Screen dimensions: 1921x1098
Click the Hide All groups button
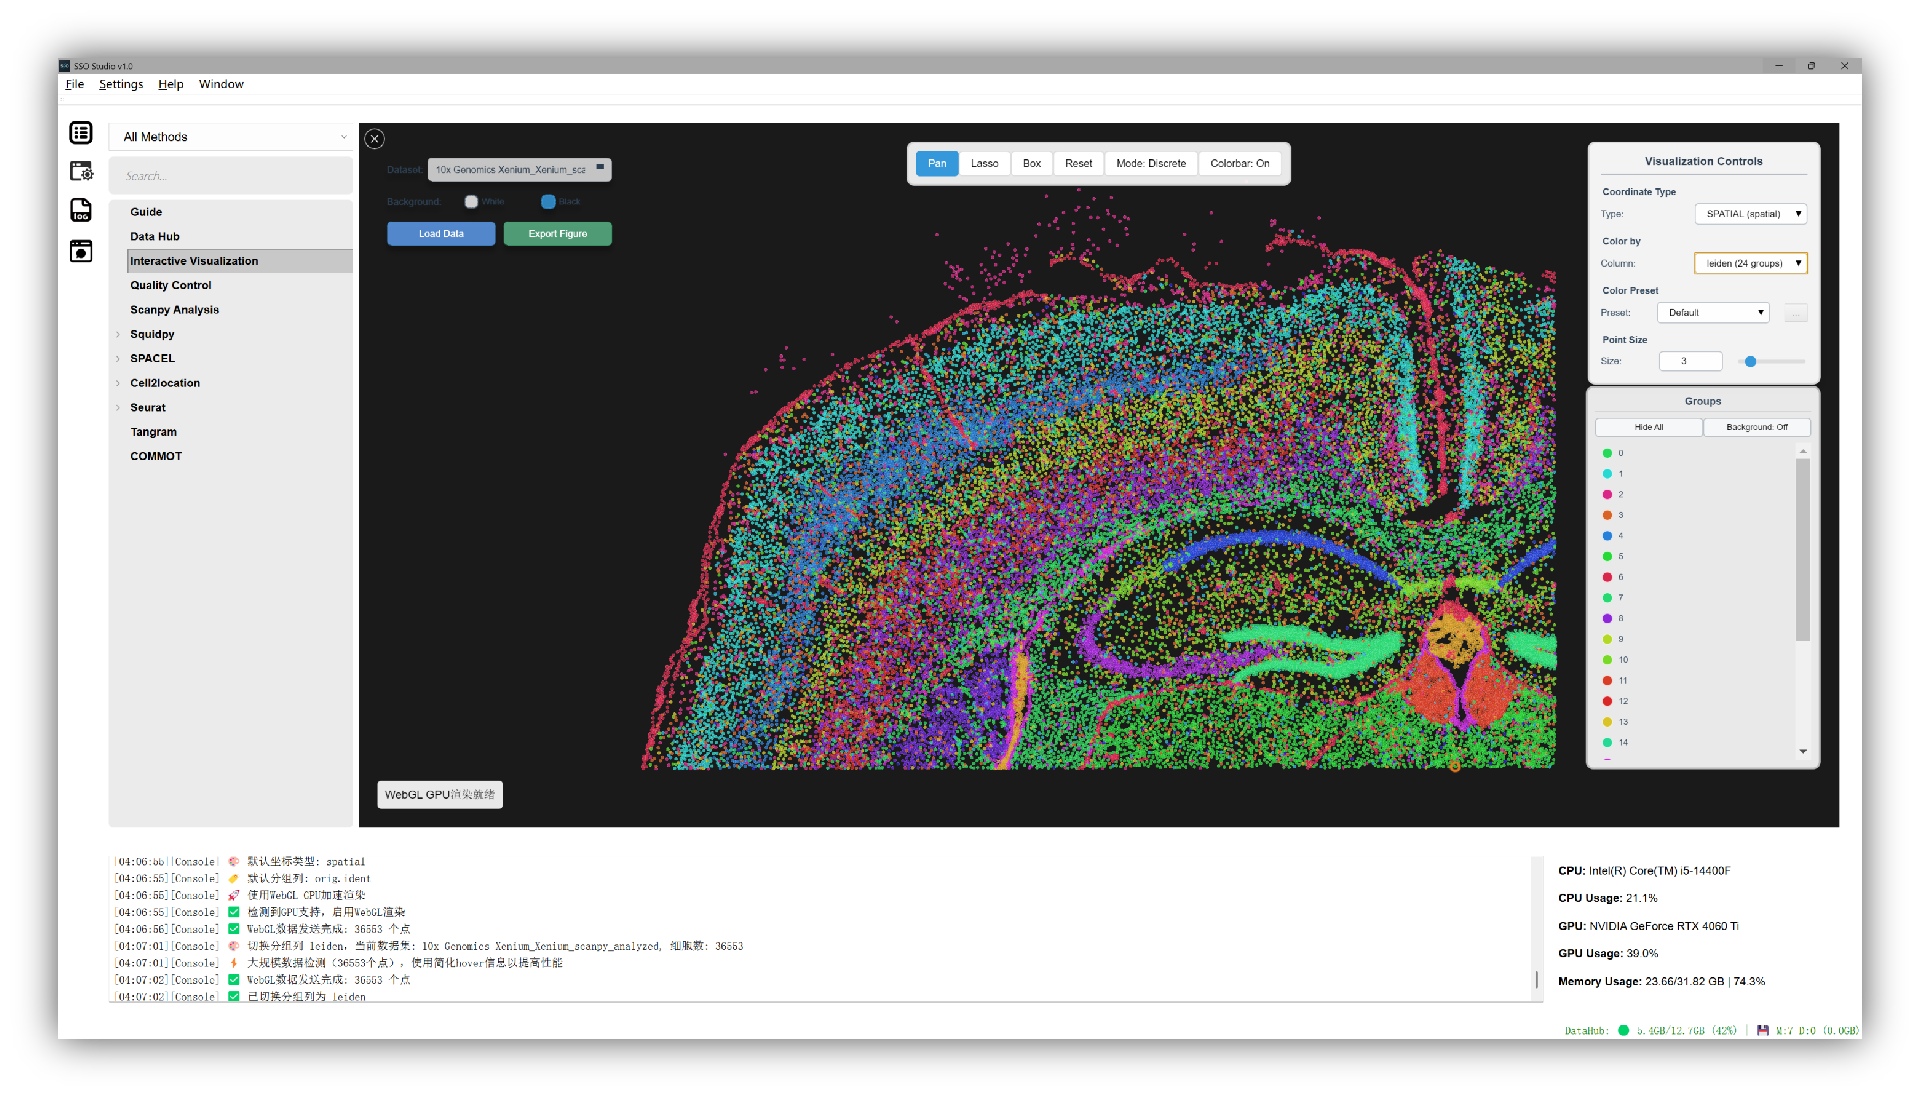[x=1648, y=427]
